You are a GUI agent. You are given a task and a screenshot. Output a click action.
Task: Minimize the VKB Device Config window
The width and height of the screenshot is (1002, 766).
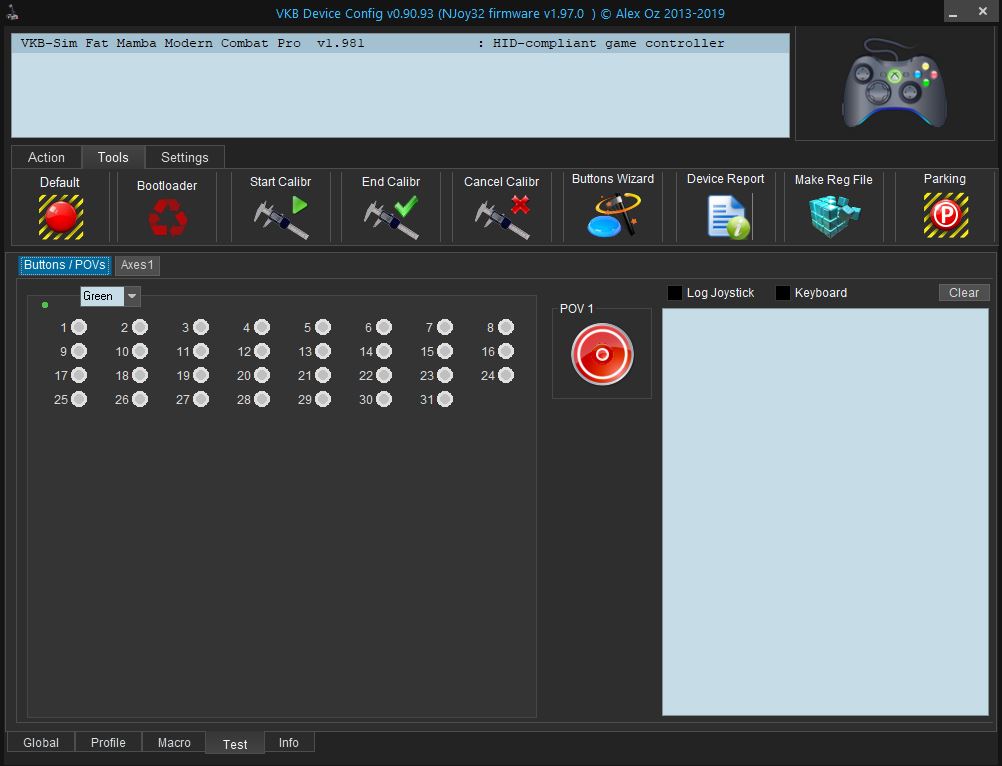953,12
